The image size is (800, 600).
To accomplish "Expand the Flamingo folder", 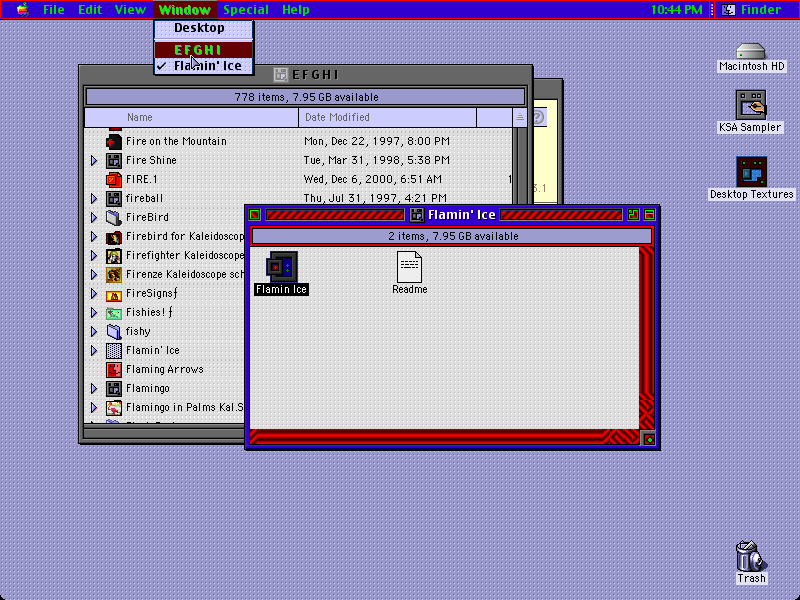I will tap(94, 388).
